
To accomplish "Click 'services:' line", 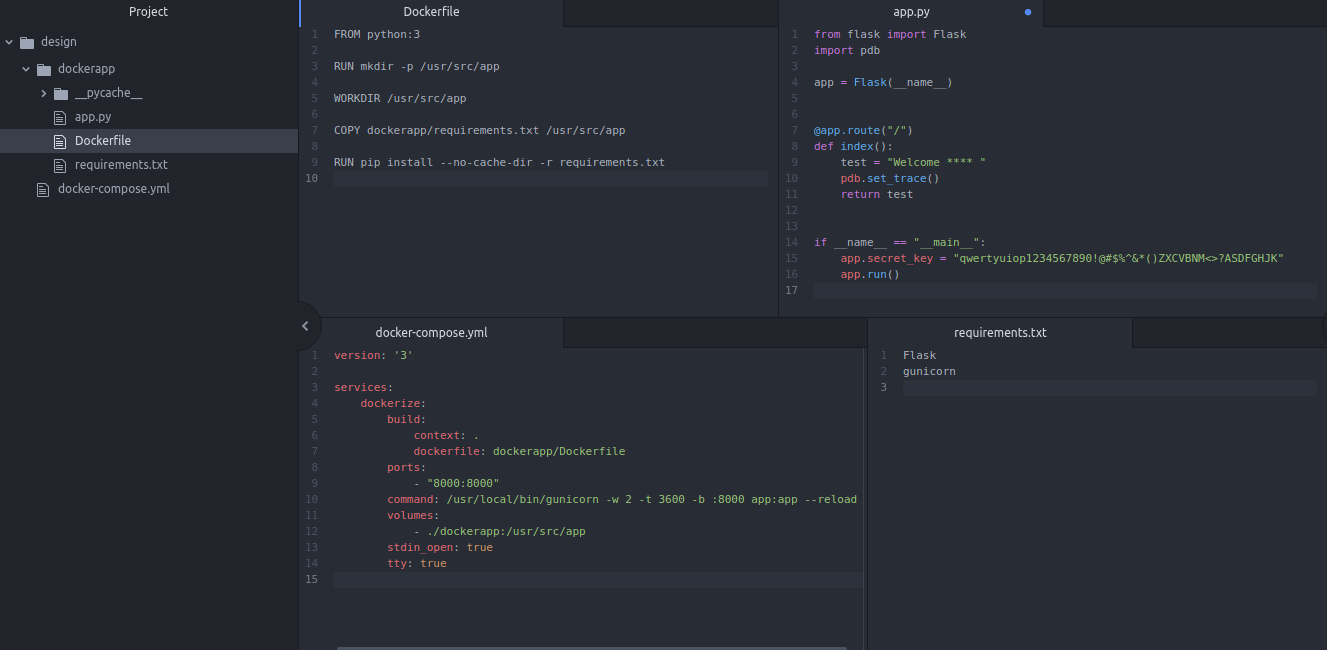I will click(364, 387).
